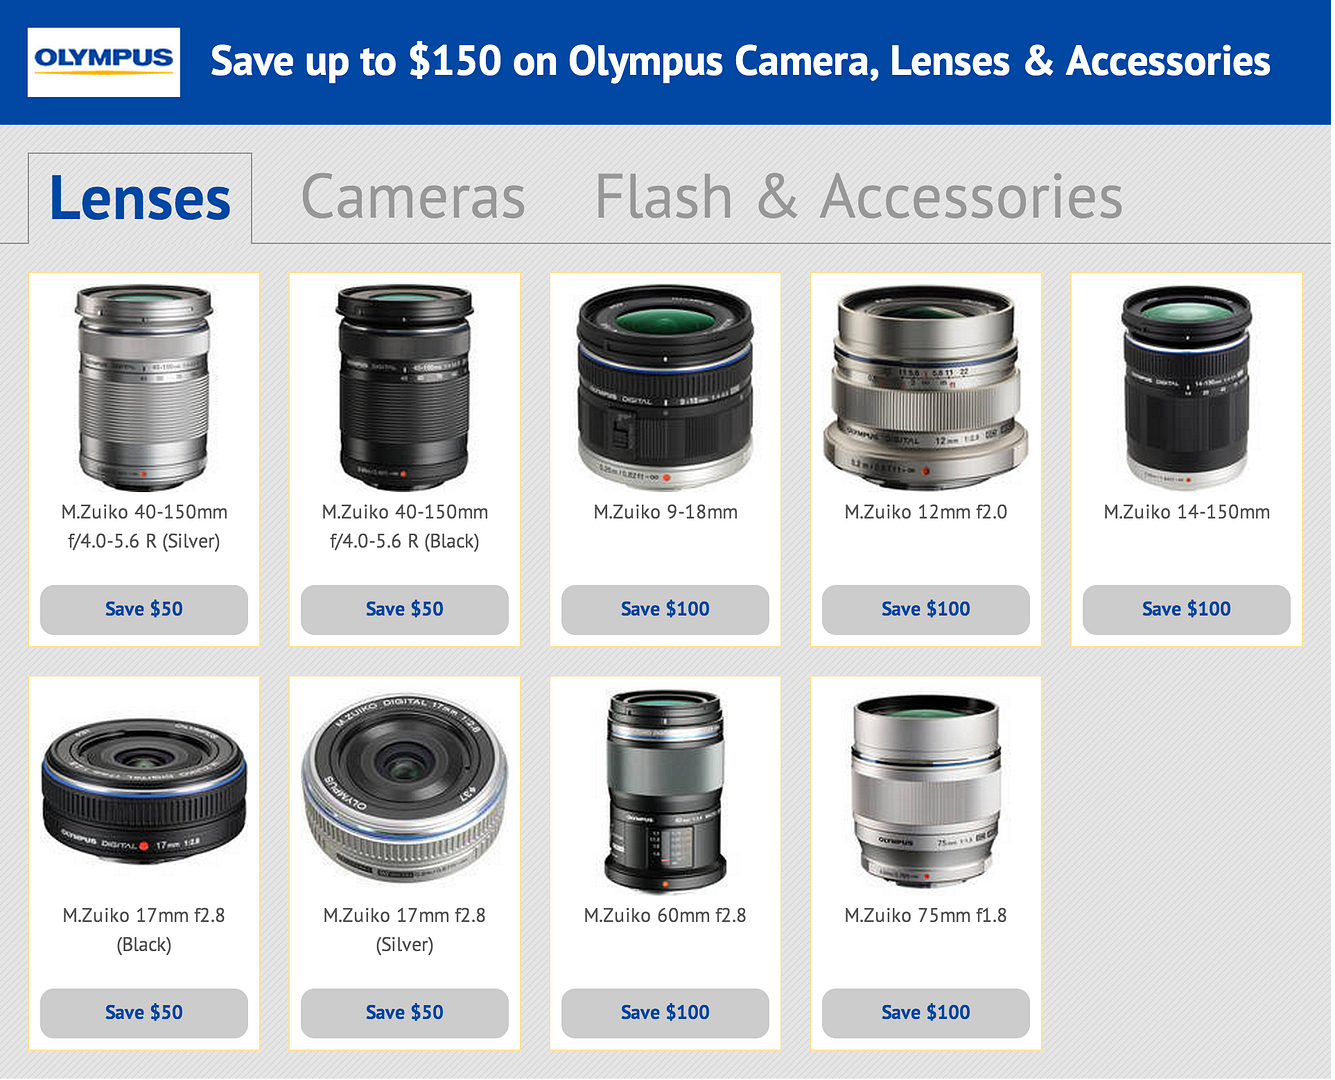Click Save $50 for black 17mm f2.8

point(144,1013)
